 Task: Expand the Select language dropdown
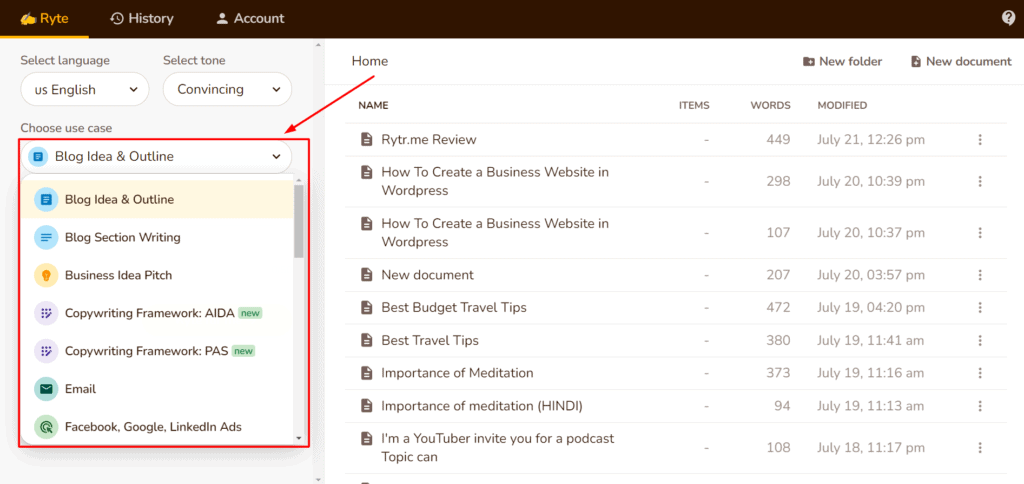coord(84,90)
